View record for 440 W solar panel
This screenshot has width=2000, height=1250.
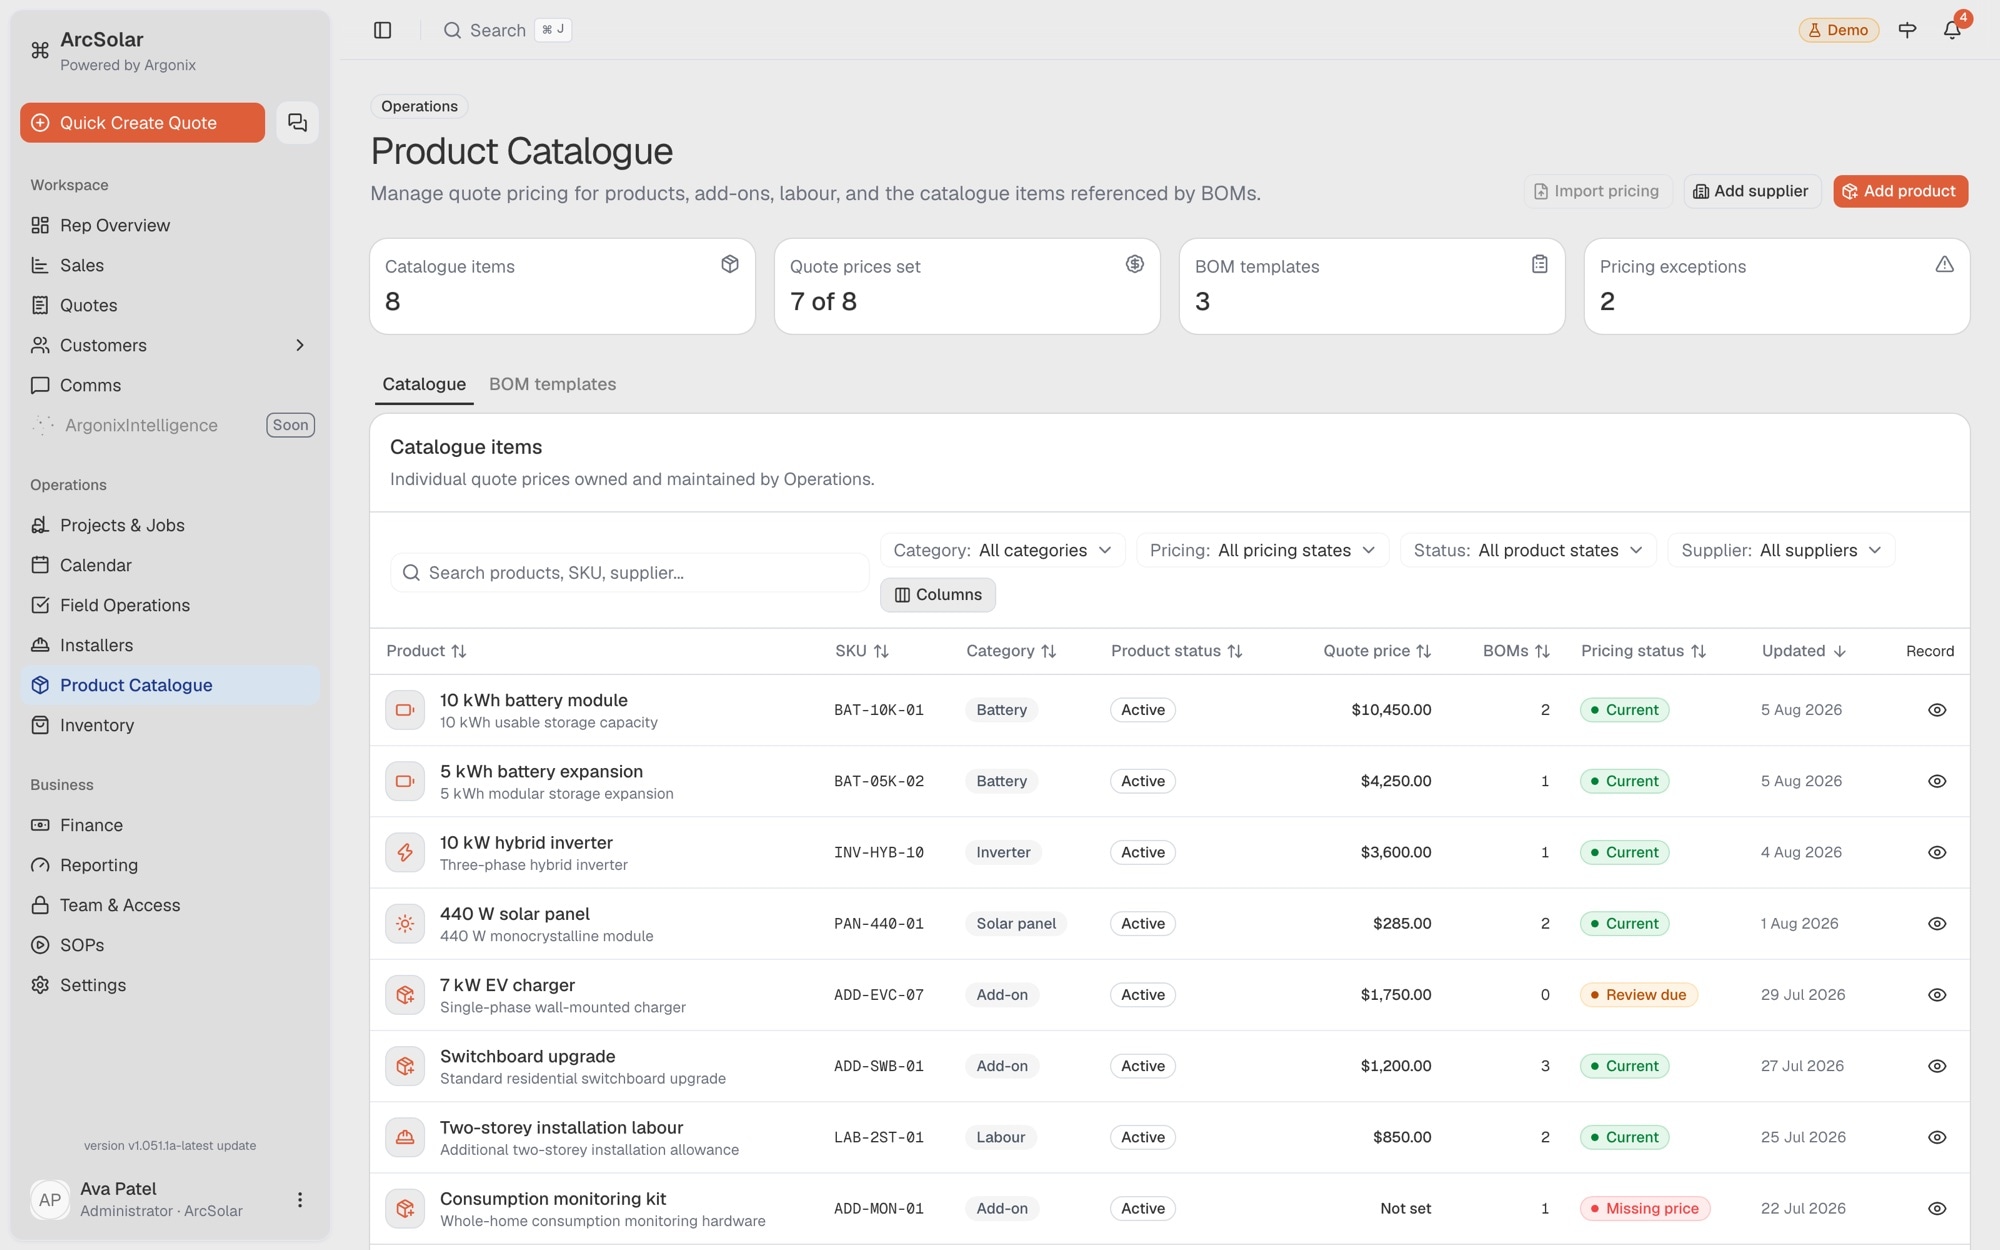1937,923
